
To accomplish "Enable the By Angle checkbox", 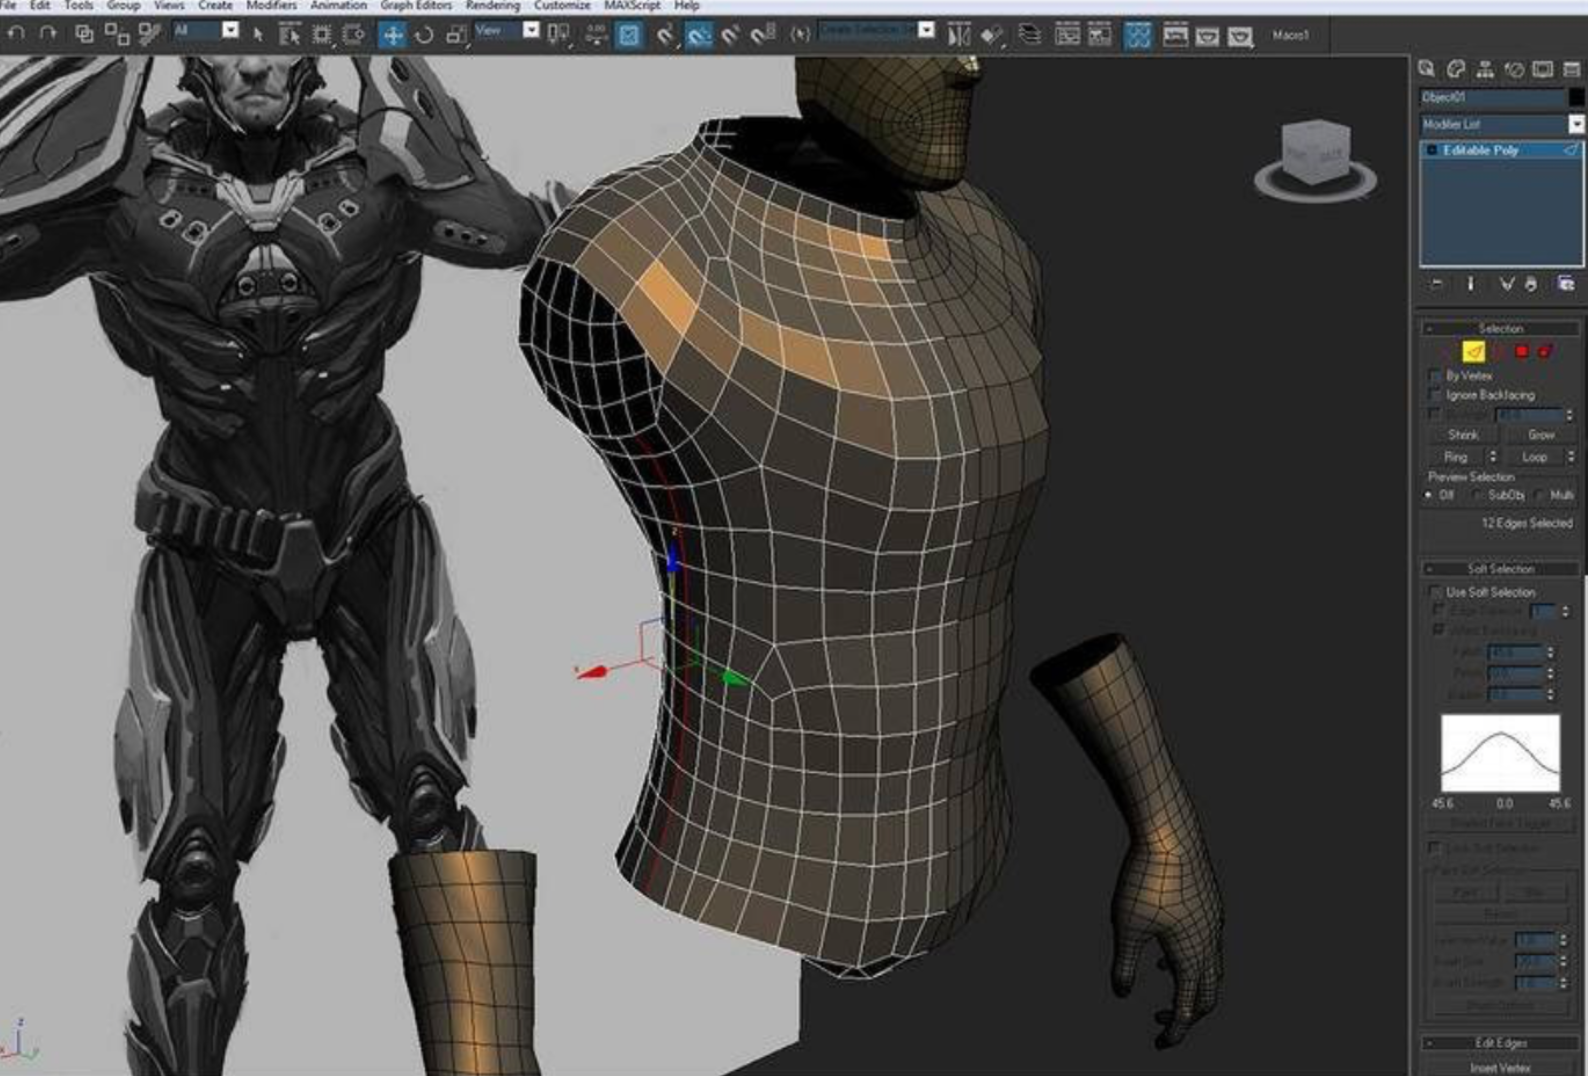I will 1434,414.
